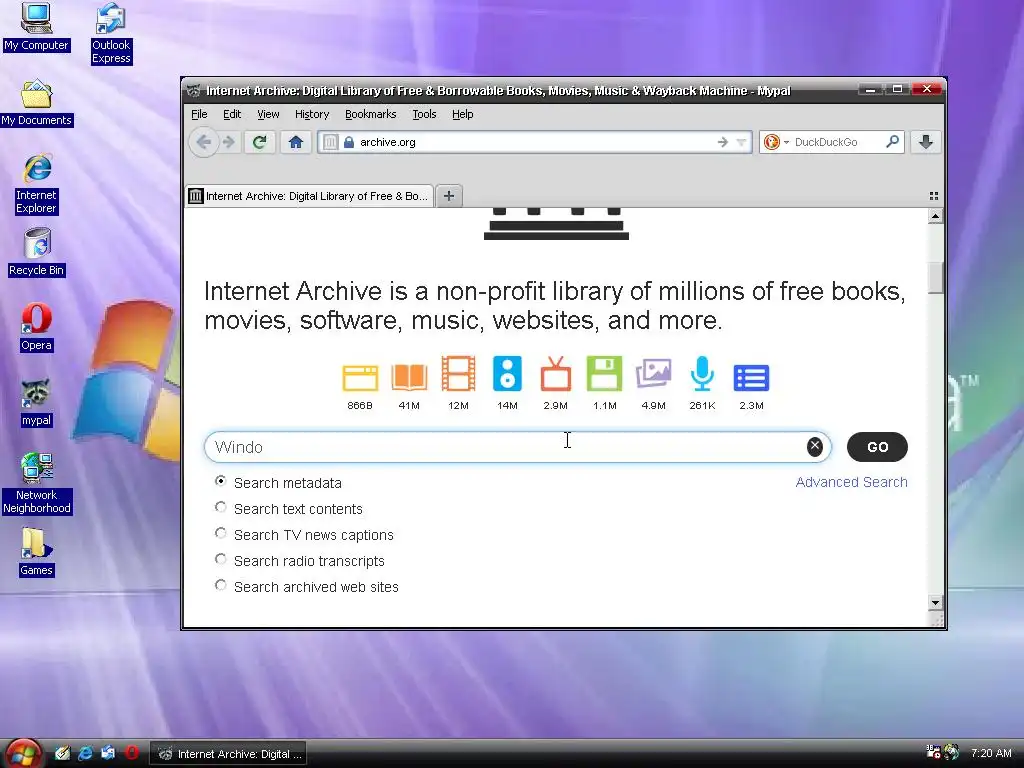Image resolution: width=1024 pixels, height=768 pixels.
Task: Click the page scrollbar down arrow
Action: (935, 603)
